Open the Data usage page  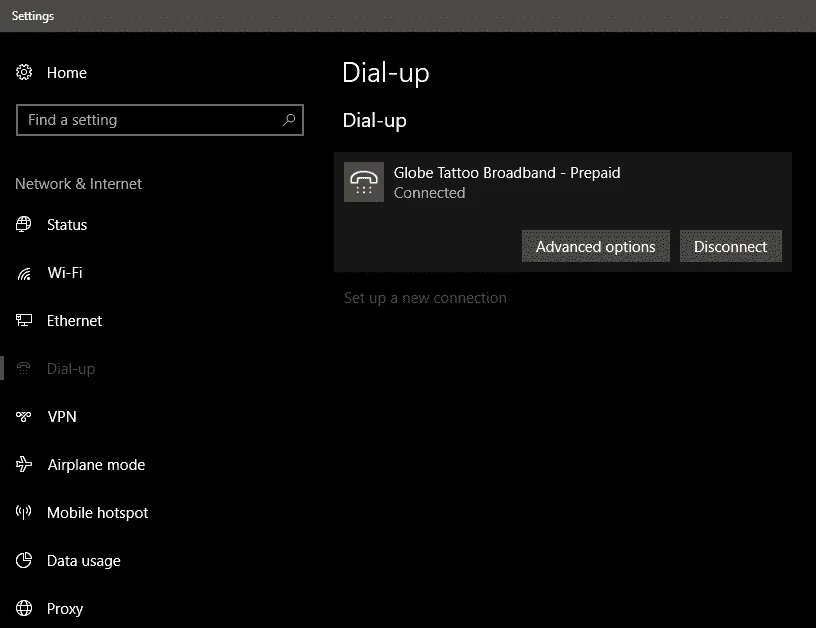(x=84, y=561)
